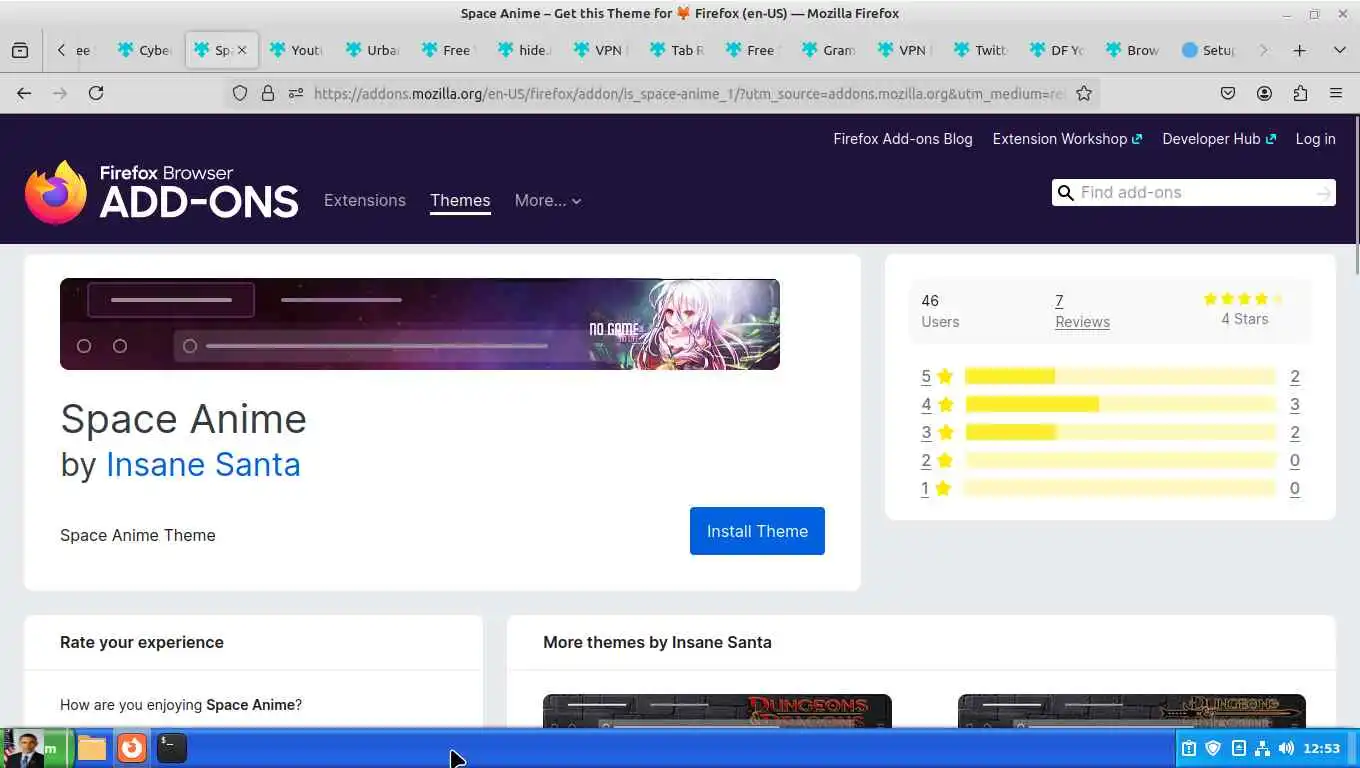This screenshot has width=1360, height=768.
Task: Click the 4 Stars average rating
Action: pyautogui.click(x=1244, y=310)
